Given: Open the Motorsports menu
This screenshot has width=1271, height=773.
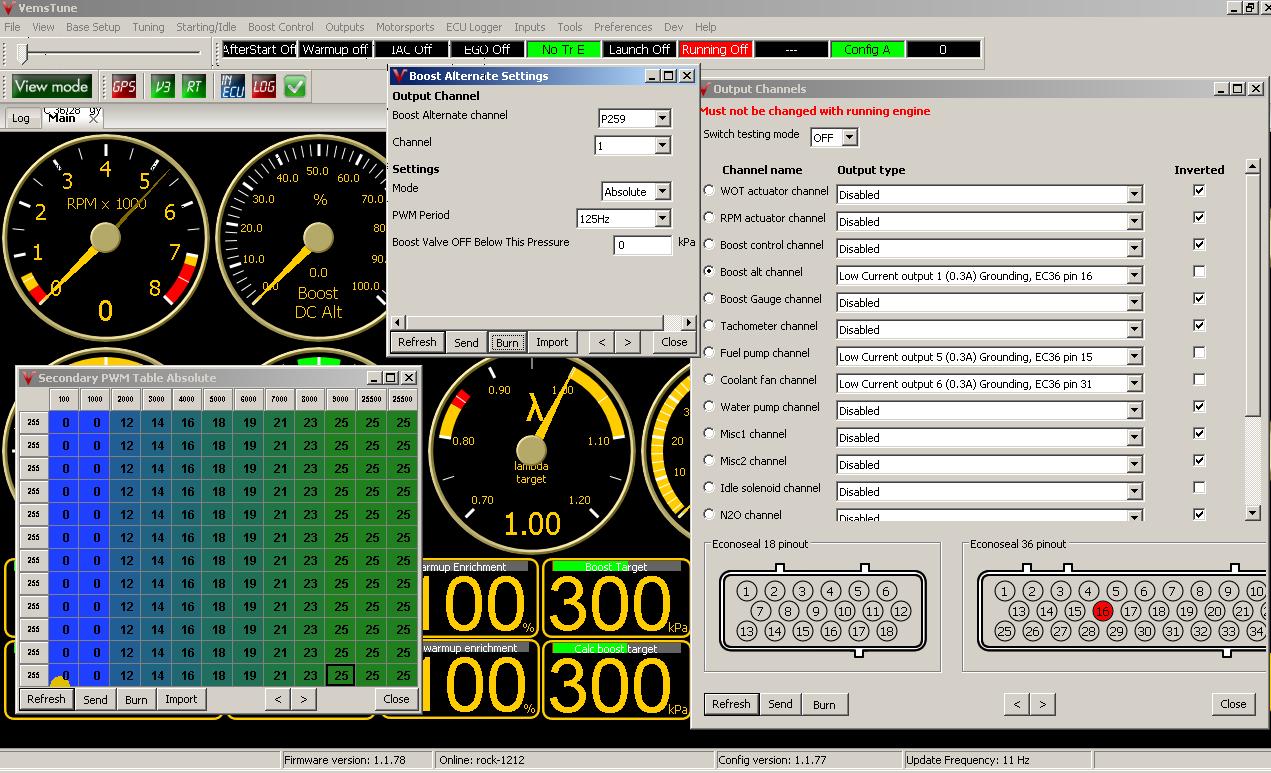Looking at the screenshot, I should (x=405, y=27).
